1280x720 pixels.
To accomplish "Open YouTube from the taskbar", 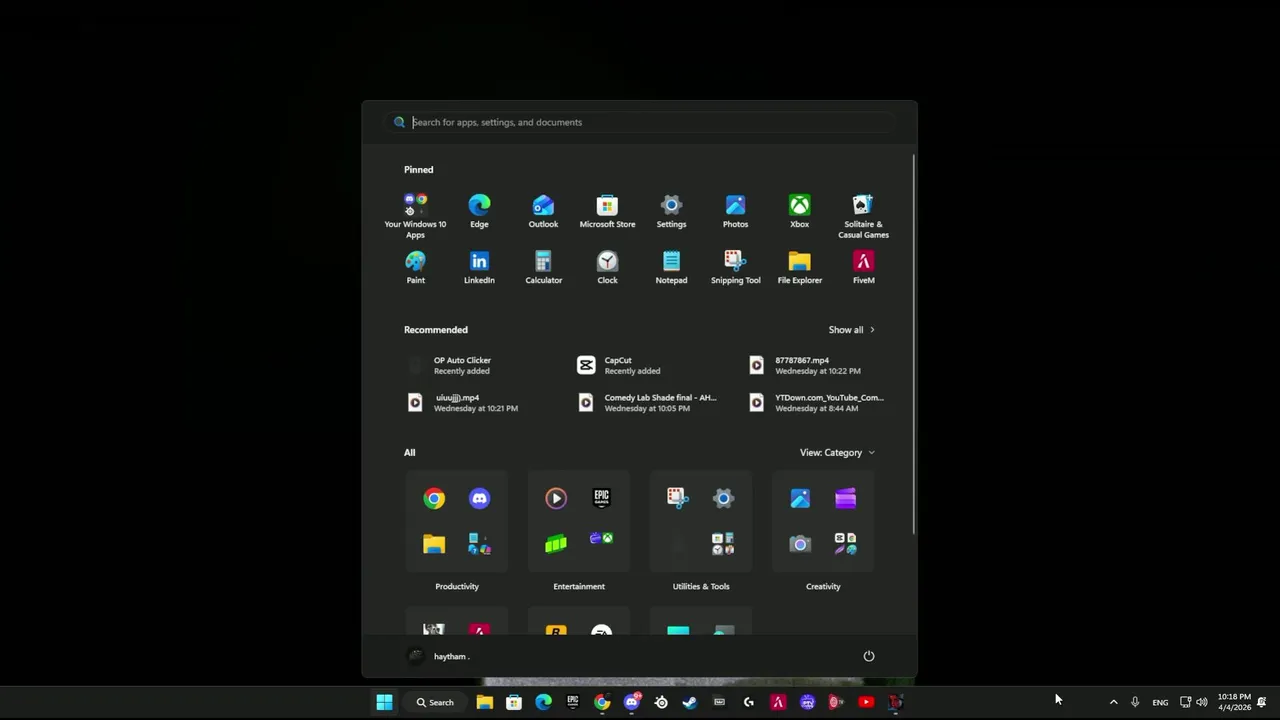I will click(866, 702).
